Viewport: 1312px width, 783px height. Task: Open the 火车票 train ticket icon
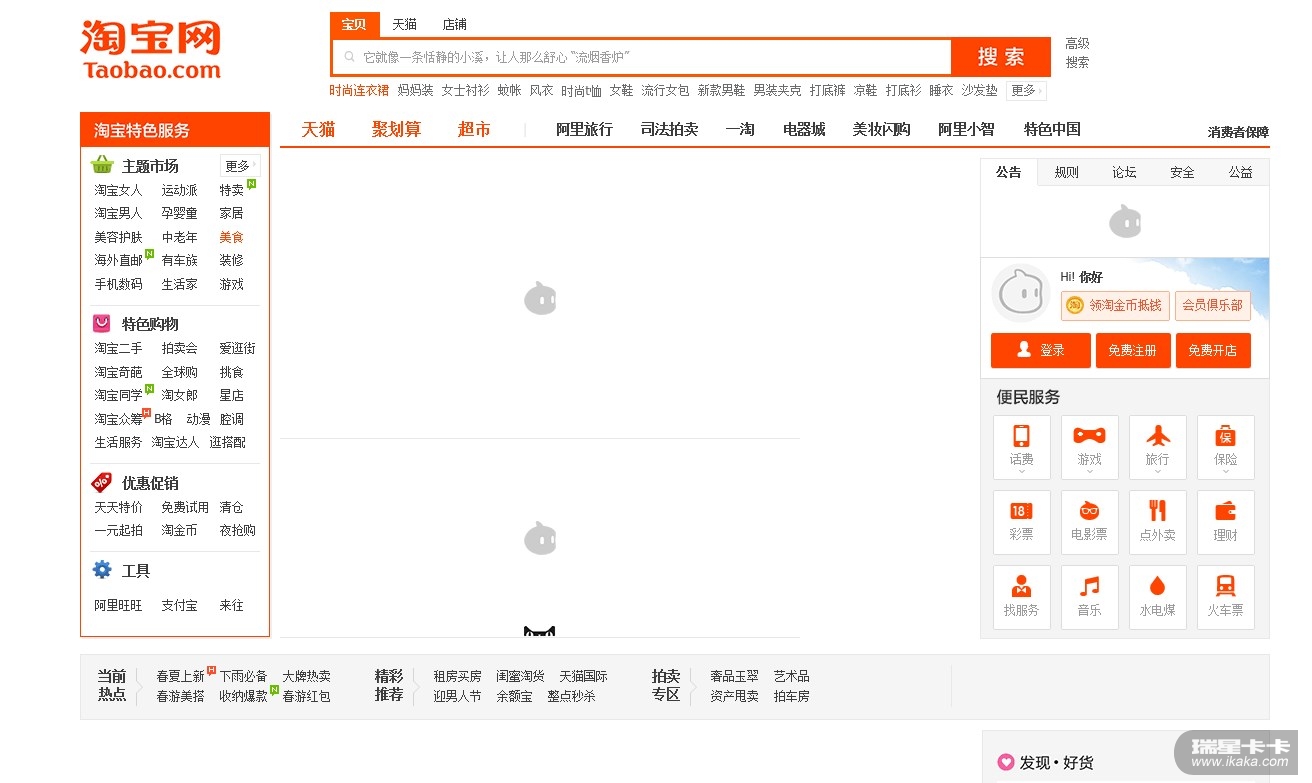[x=1225, y=597]
